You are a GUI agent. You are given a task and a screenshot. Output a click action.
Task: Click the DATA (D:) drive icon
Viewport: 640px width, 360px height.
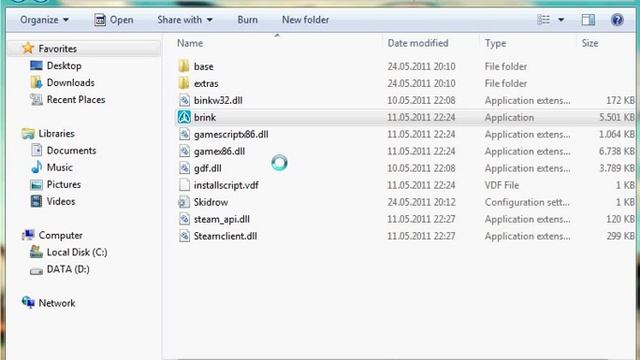point(36,270)
